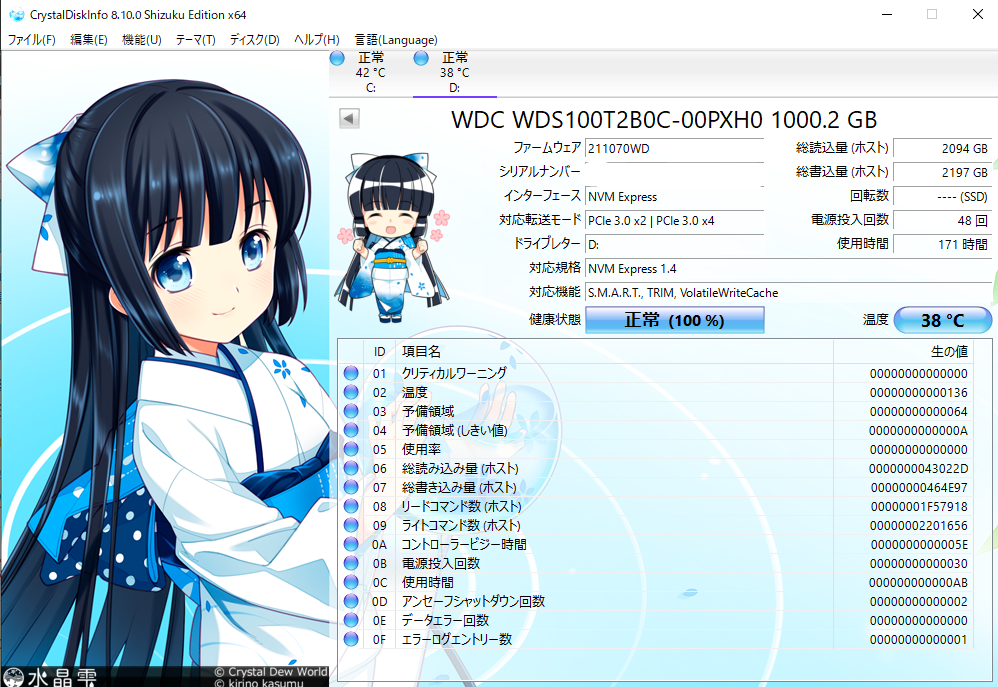The width and height of the screenshot is (998, 687).
Task: Open the 機能(U) menu
Action: click(141, 39)
